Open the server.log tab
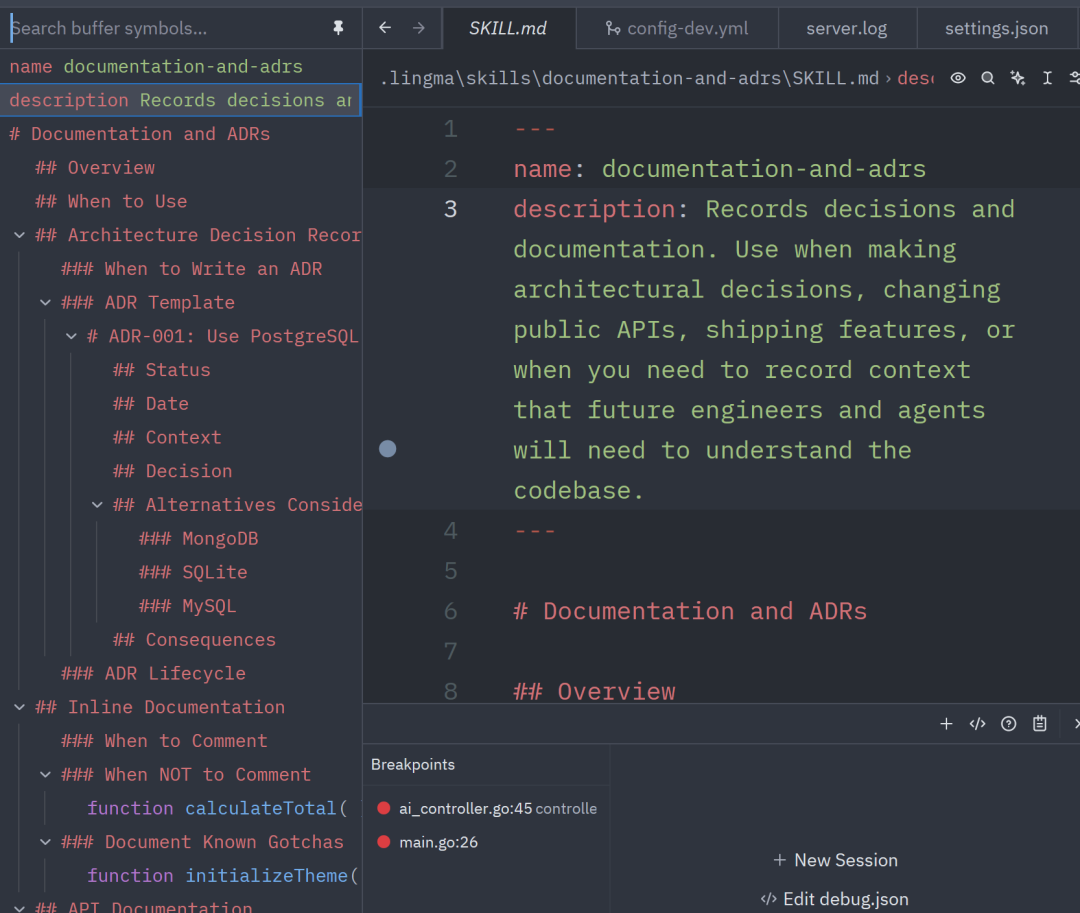1080x913 pixels. pos(847,28)
